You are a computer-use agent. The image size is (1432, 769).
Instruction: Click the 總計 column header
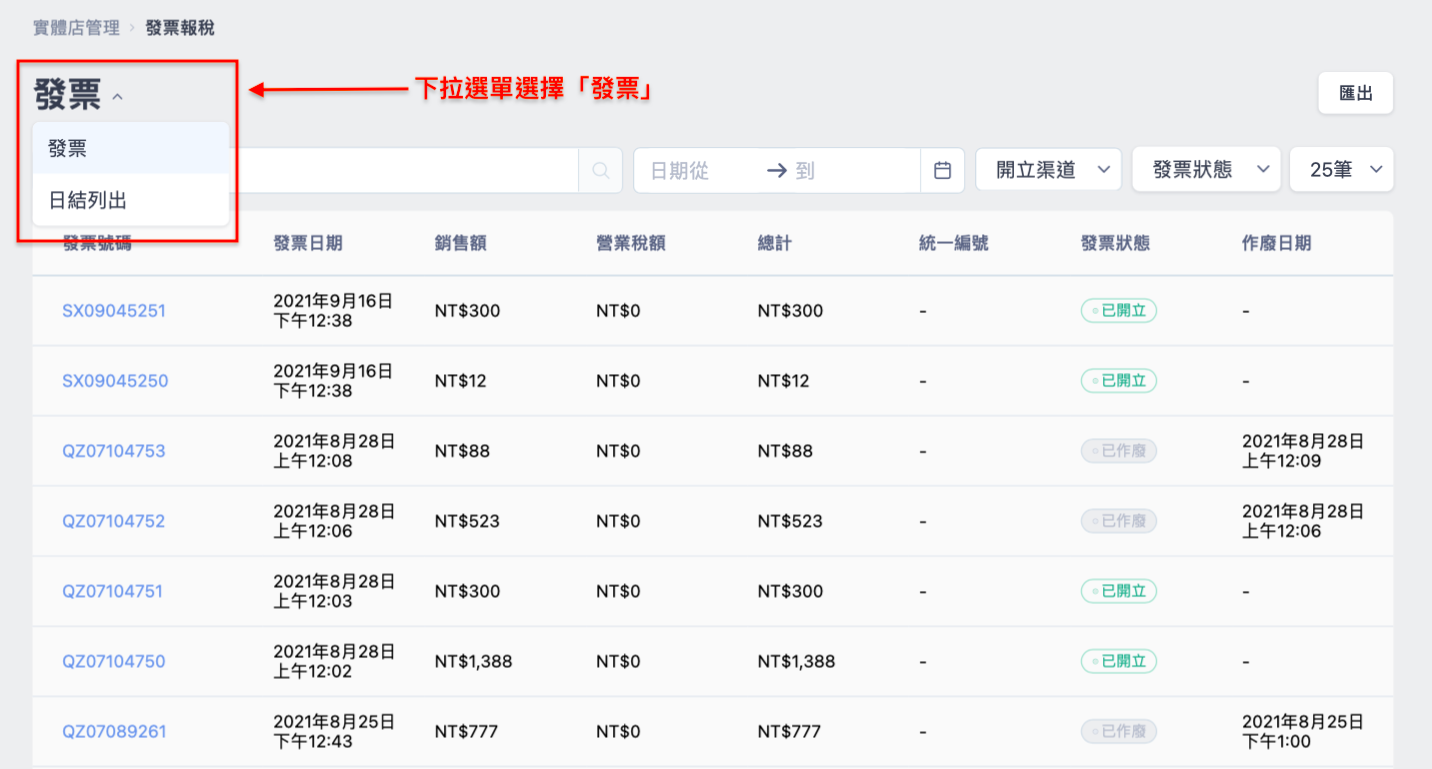(775, 243)
